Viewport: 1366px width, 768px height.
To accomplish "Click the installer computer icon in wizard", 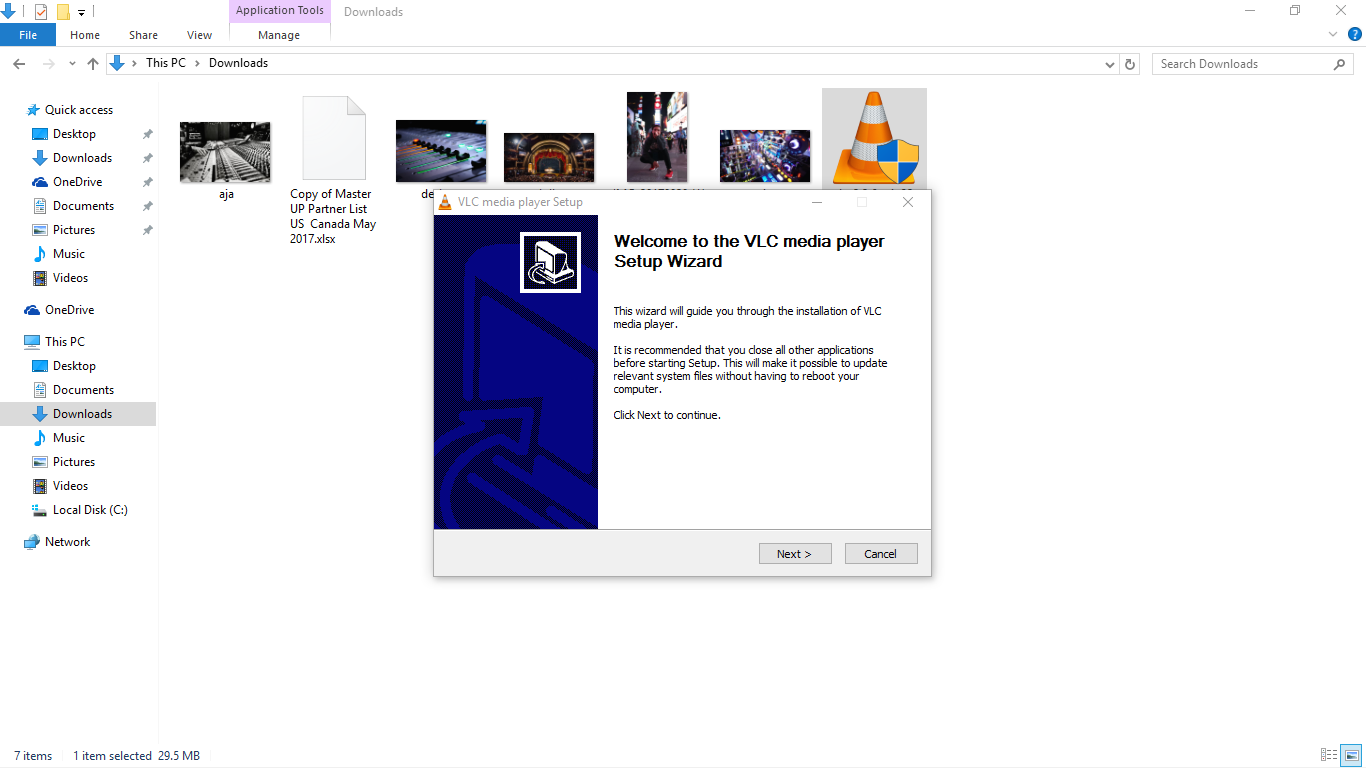I will pyautogui.click(x=550, y=262).
